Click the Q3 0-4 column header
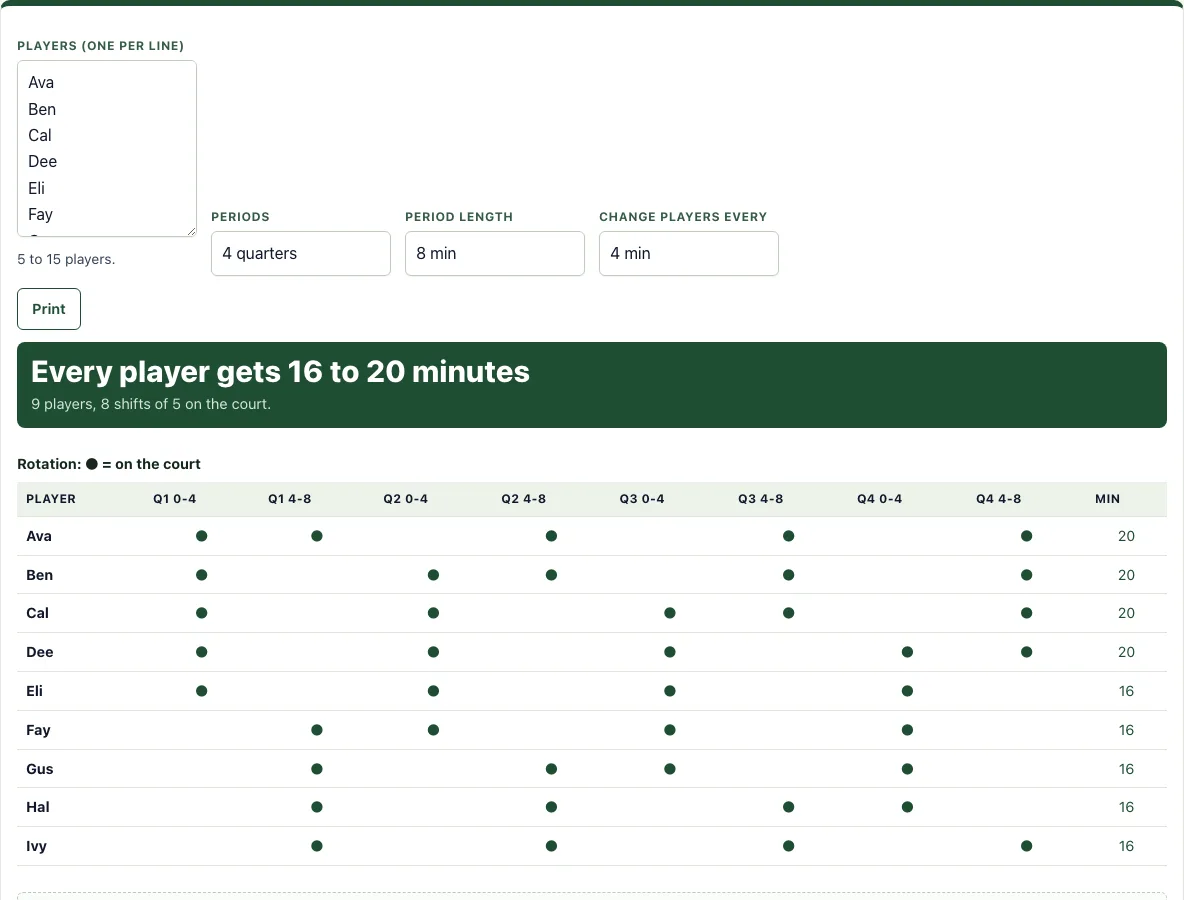This screenshot has width=1184, height=900. pyautogui.click(x=642, y=499)
